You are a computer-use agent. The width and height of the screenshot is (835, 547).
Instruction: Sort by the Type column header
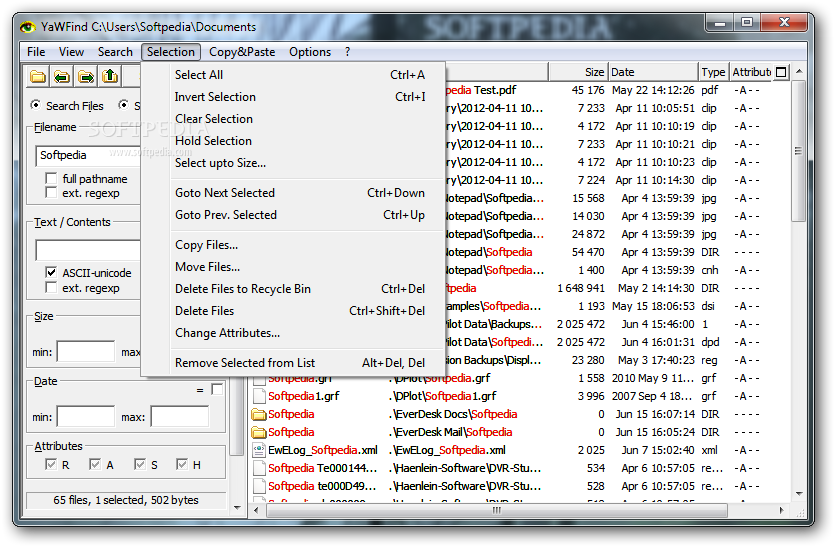[713, 72]
